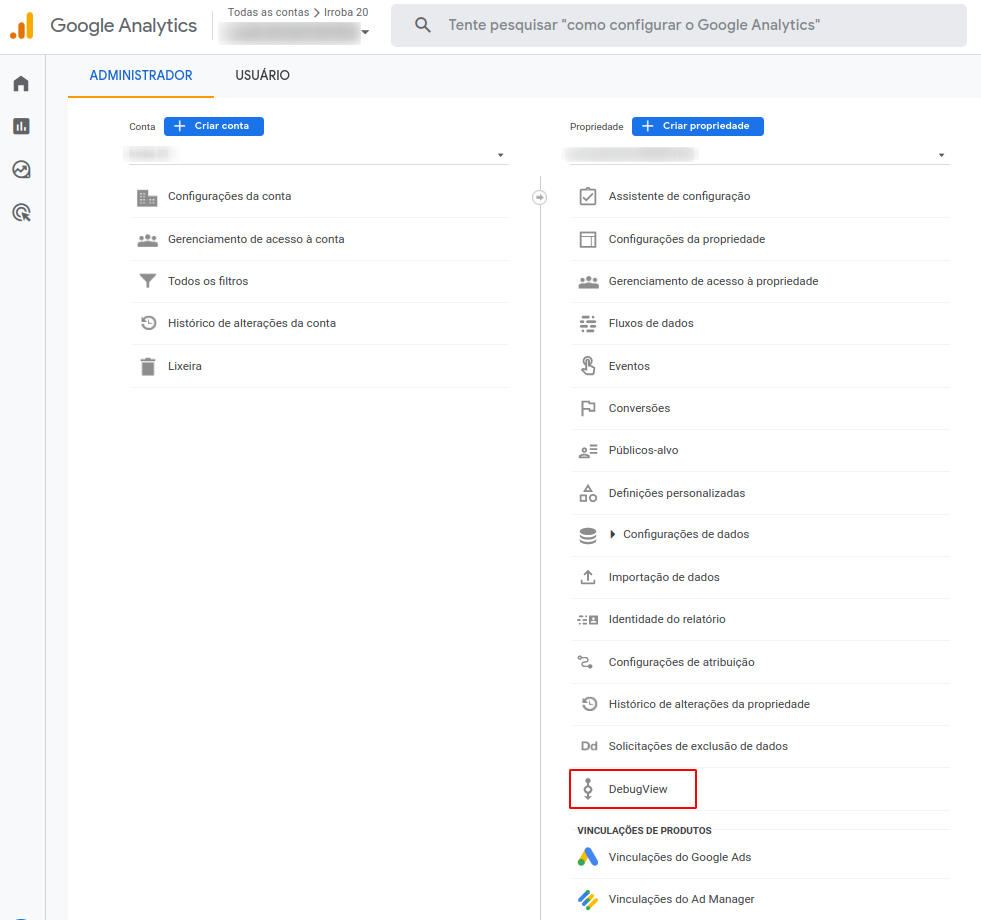The width and height of the screenshot is (981, 920).
Task: Click the Importação de dados upload icon
Action: pos(588,577)
